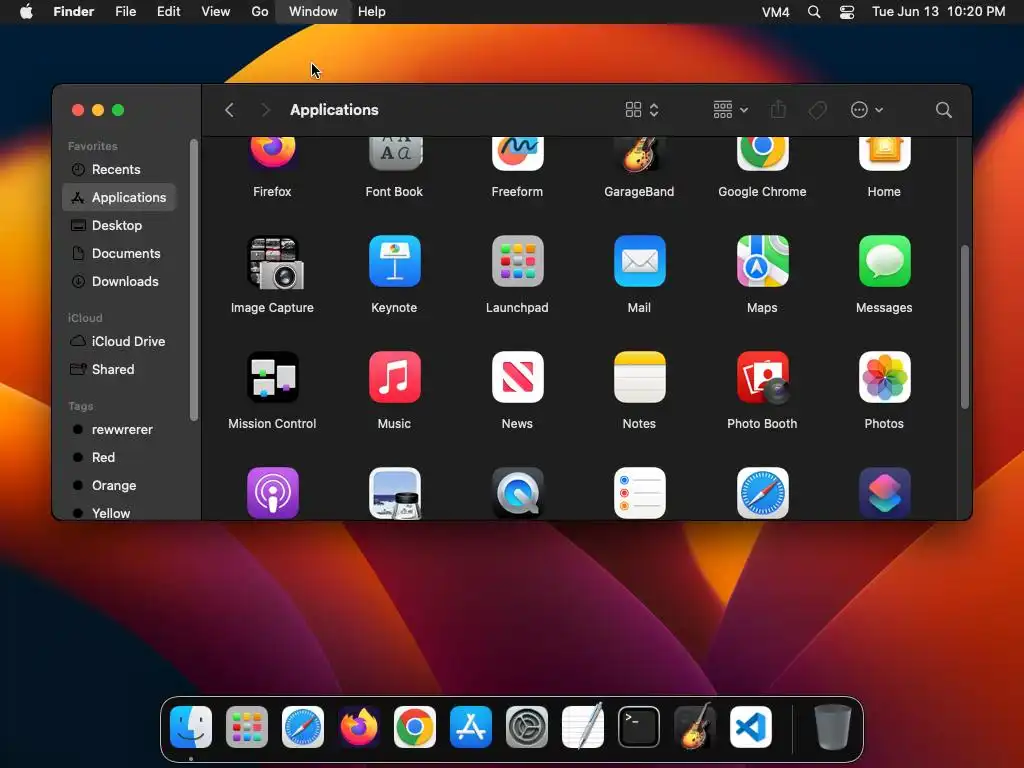Open the Trash in the Dock

click(x=833, y=727)
